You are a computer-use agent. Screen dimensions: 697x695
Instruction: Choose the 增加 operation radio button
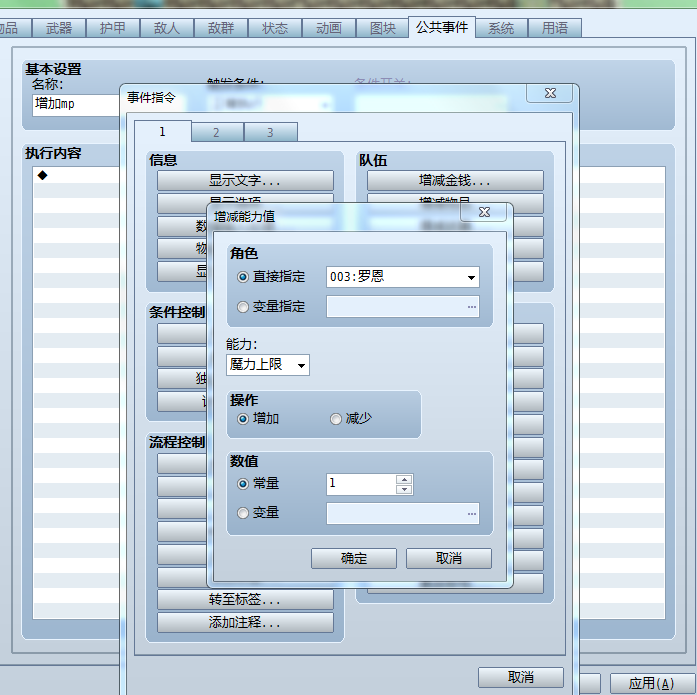[x=243, y=419]
